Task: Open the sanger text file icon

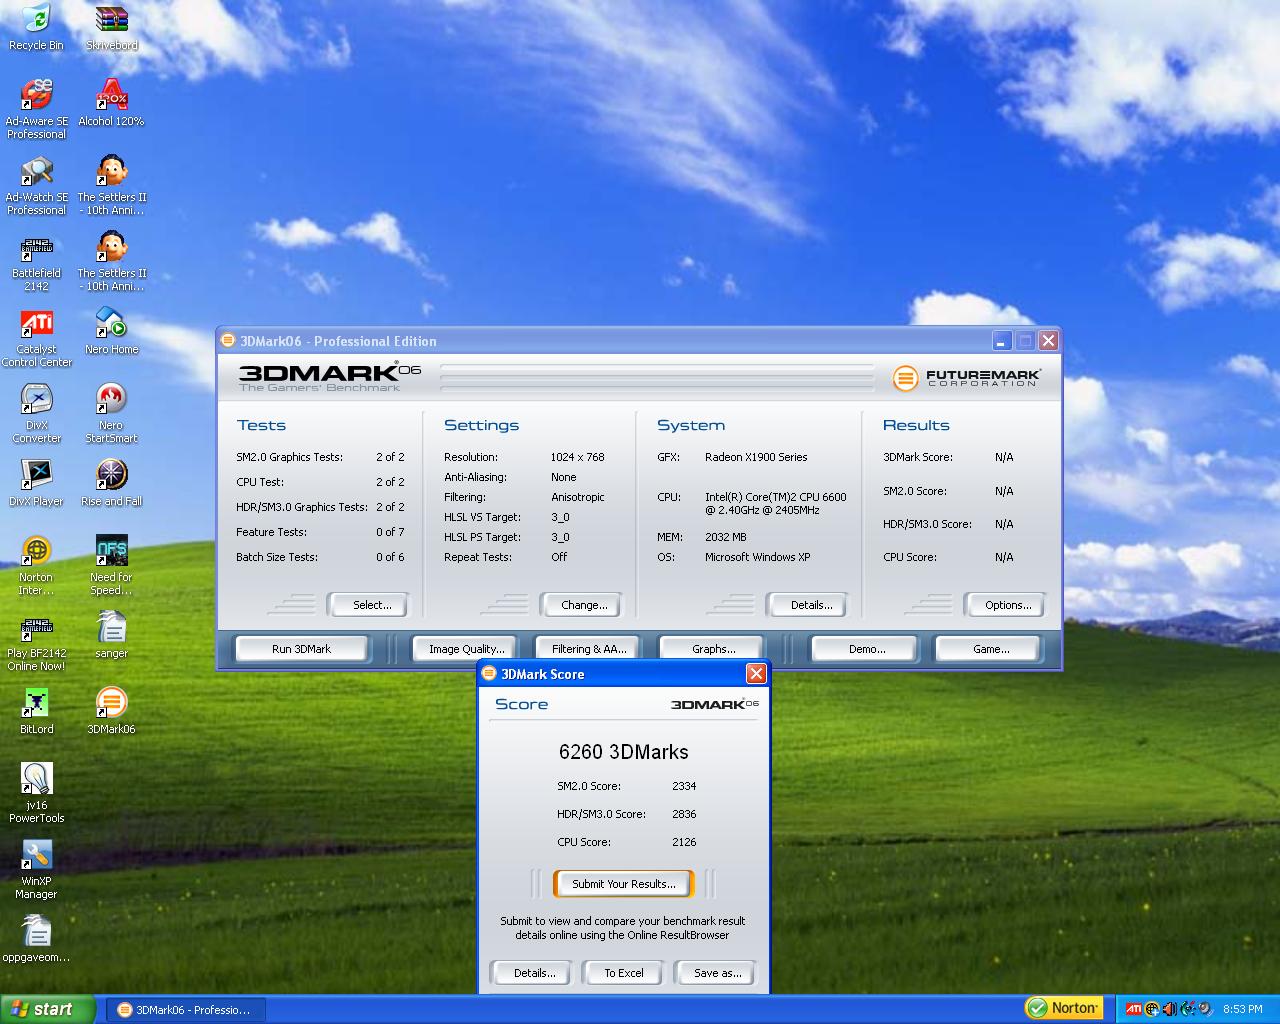Action: 111,635
